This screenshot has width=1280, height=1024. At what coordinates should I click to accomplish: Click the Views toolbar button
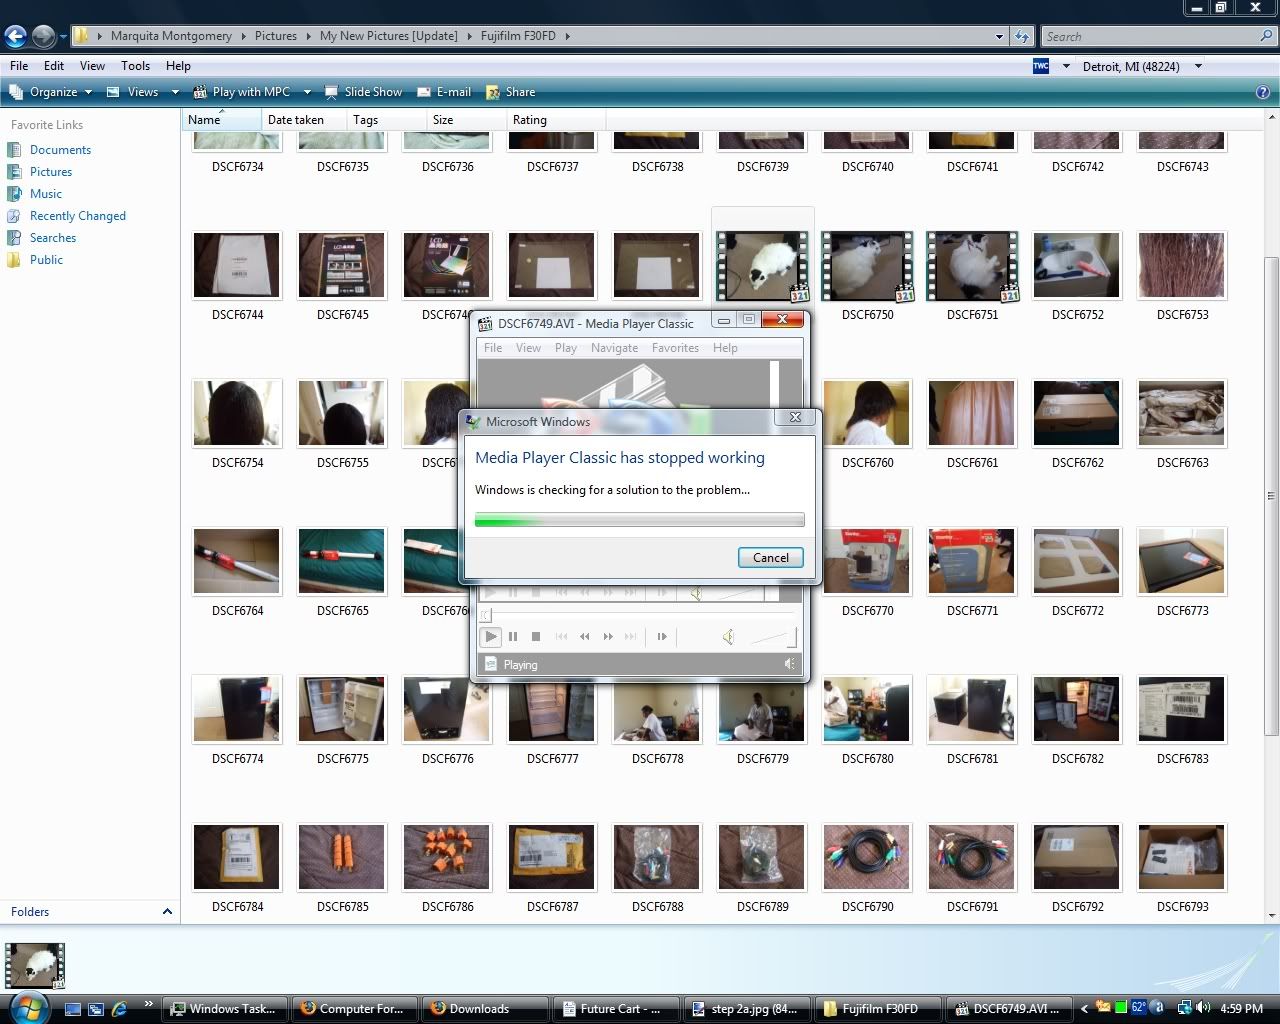point(133,92)
